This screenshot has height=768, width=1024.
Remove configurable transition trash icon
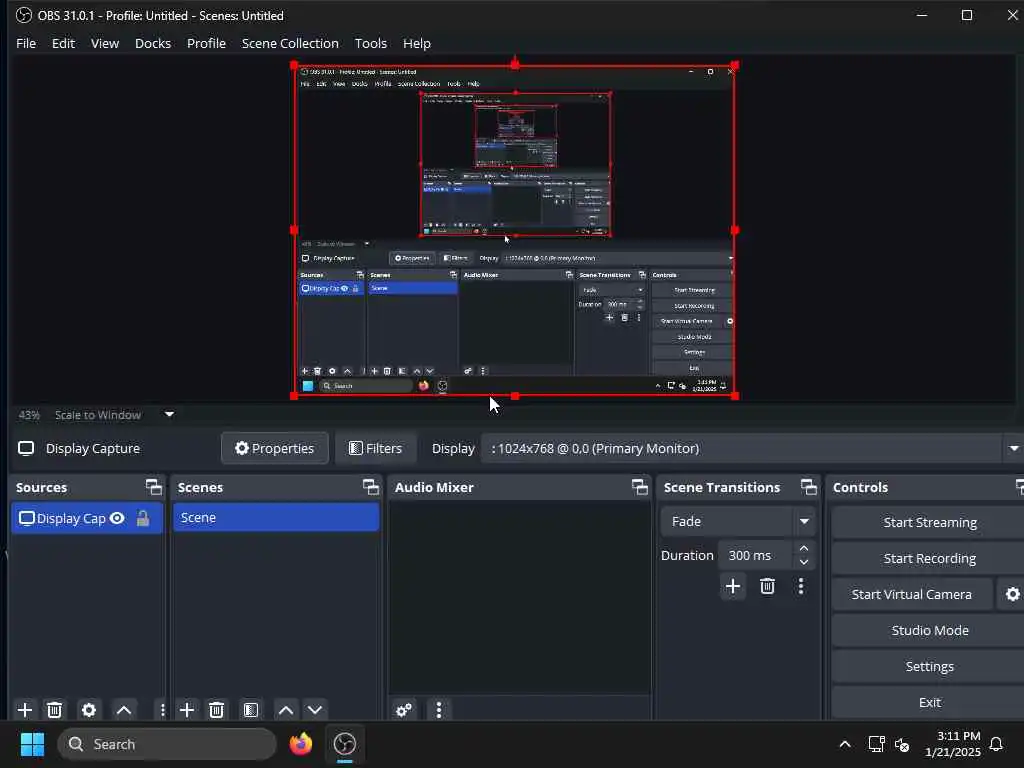click(x=767, y=586)
